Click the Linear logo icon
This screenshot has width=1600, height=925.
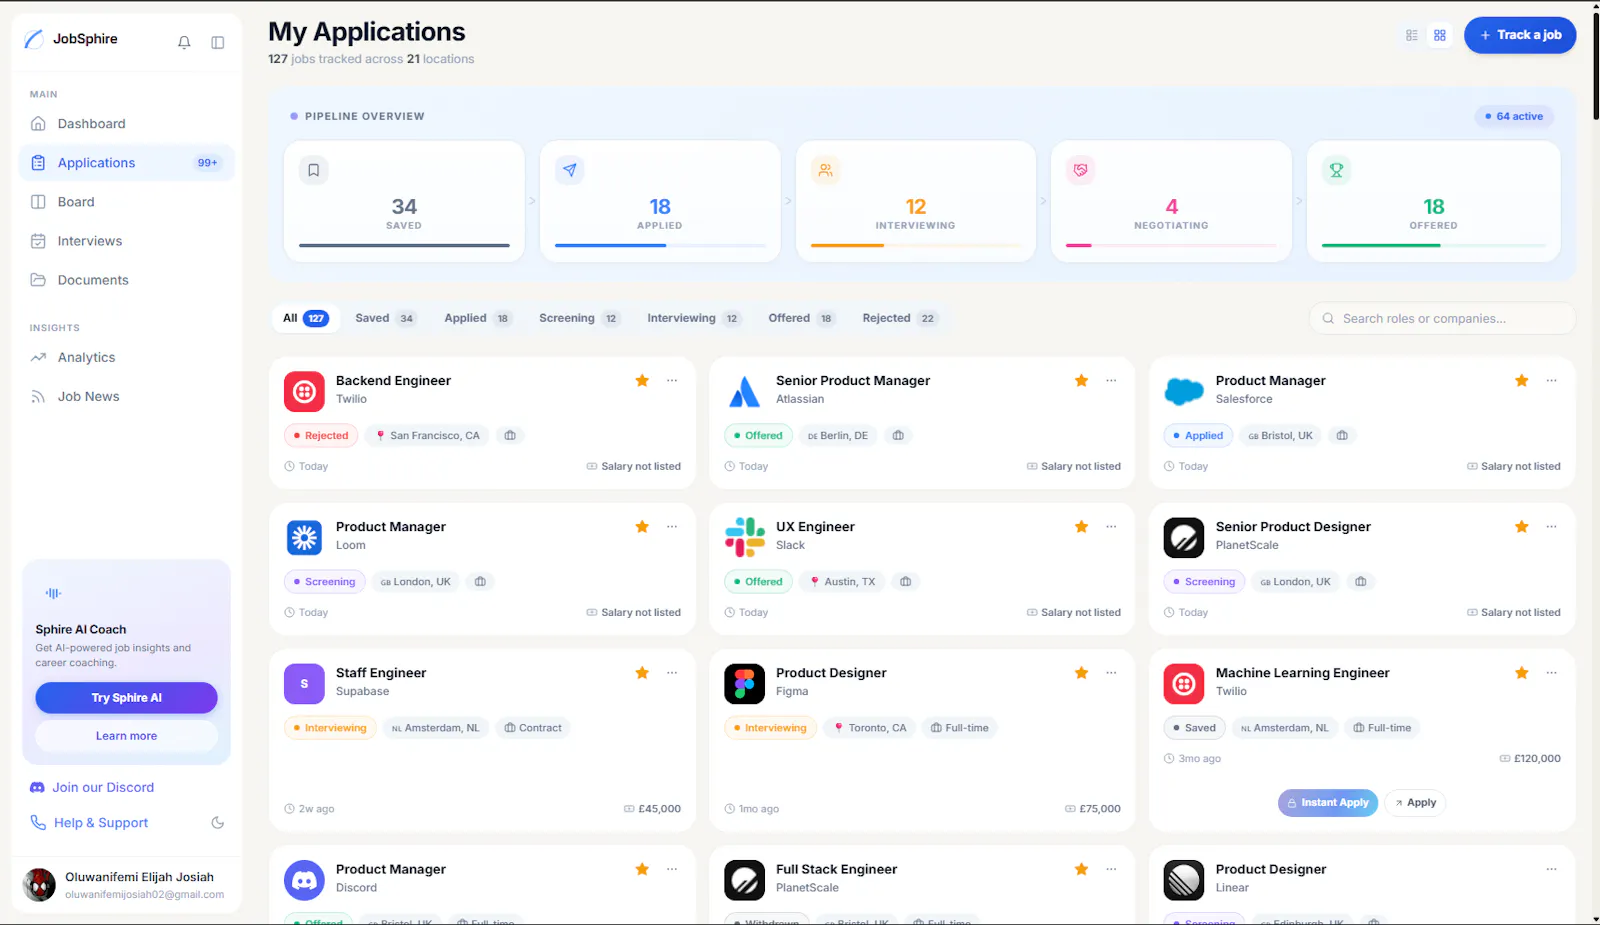[1184, 880]
